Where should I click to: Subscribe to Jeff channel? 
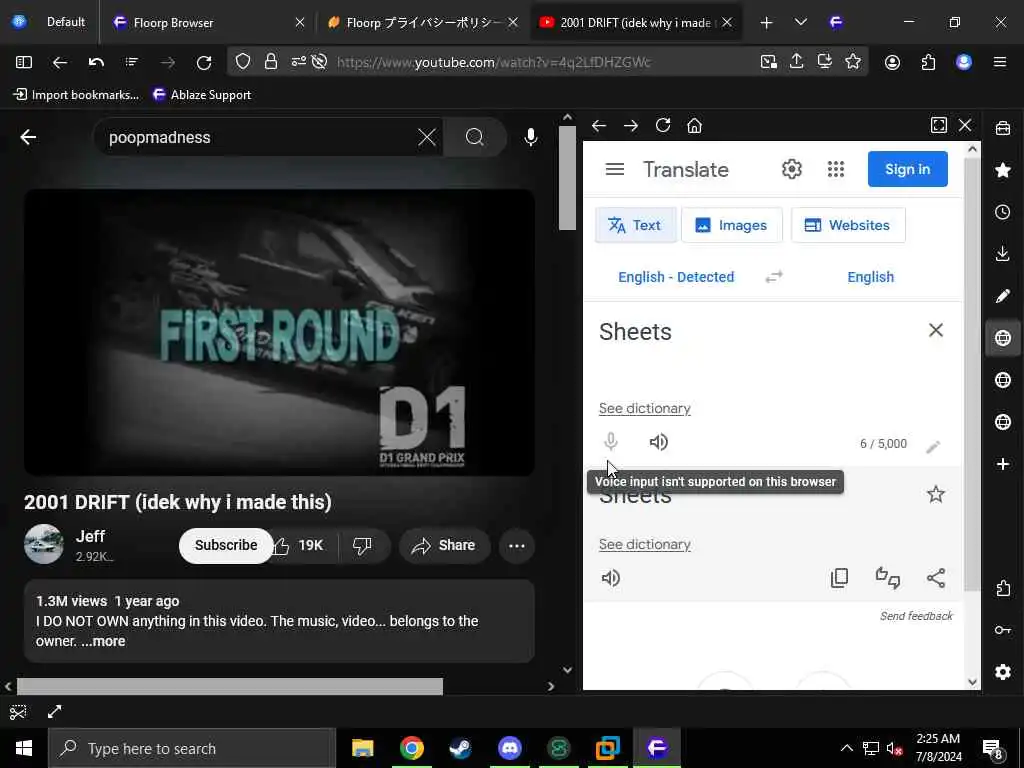(226, 545)
